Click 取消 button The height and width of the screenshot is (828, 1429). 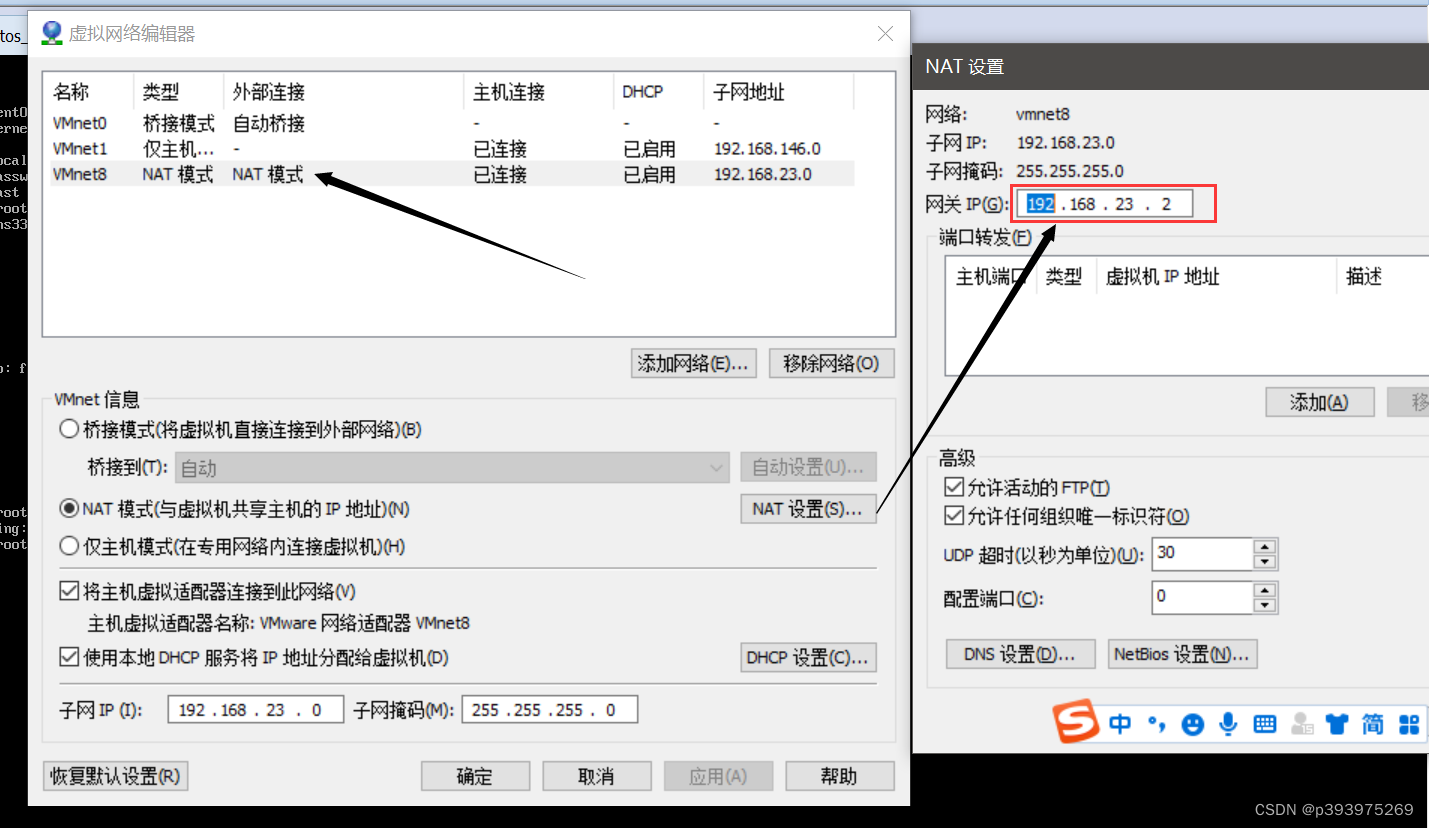click(596, 776)
